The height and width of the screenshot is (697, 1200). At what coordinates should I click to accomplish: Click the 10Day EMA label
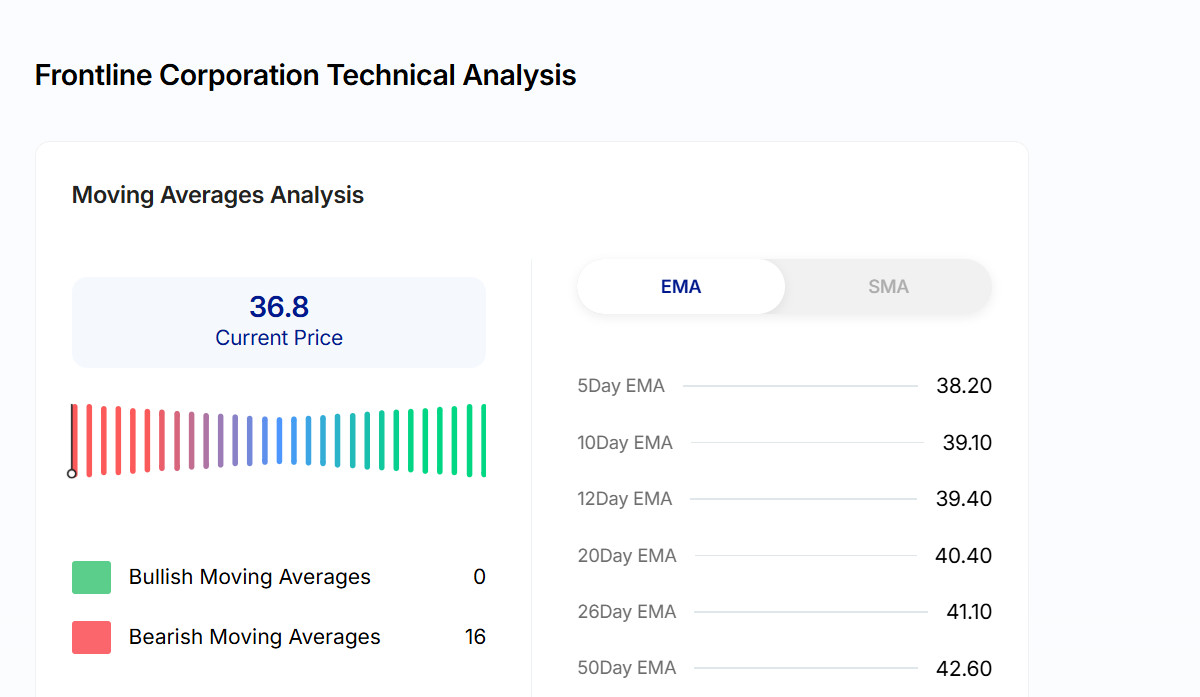[x=625, y=442]
